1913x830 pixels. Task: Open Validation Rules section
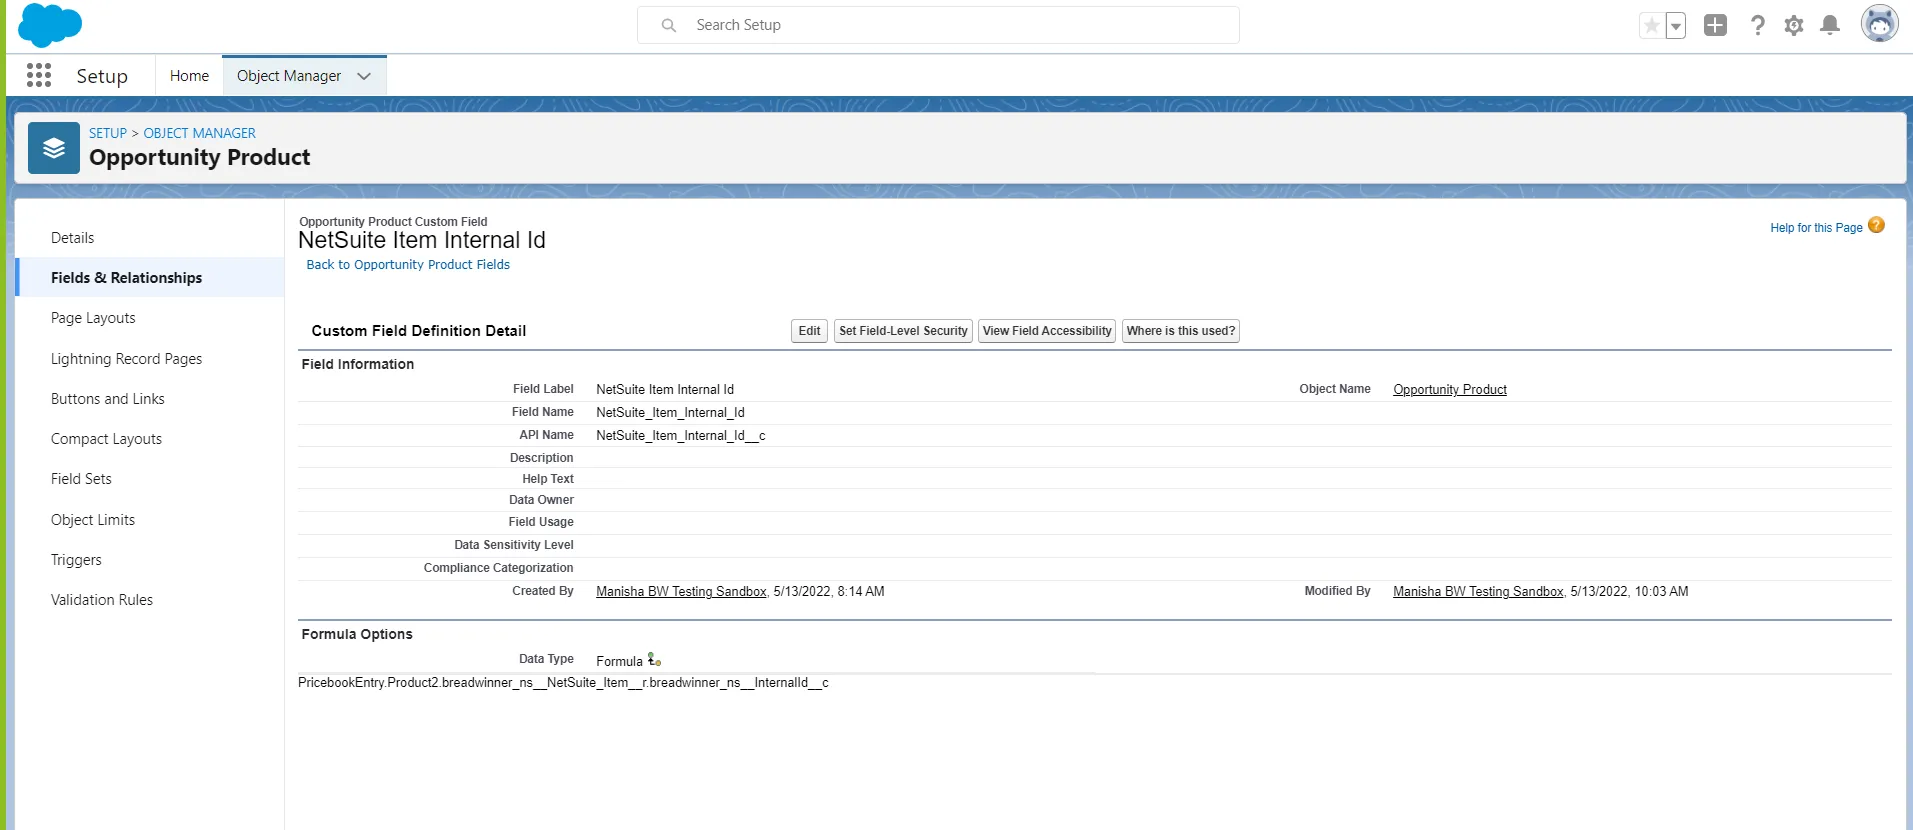point(102,600)
